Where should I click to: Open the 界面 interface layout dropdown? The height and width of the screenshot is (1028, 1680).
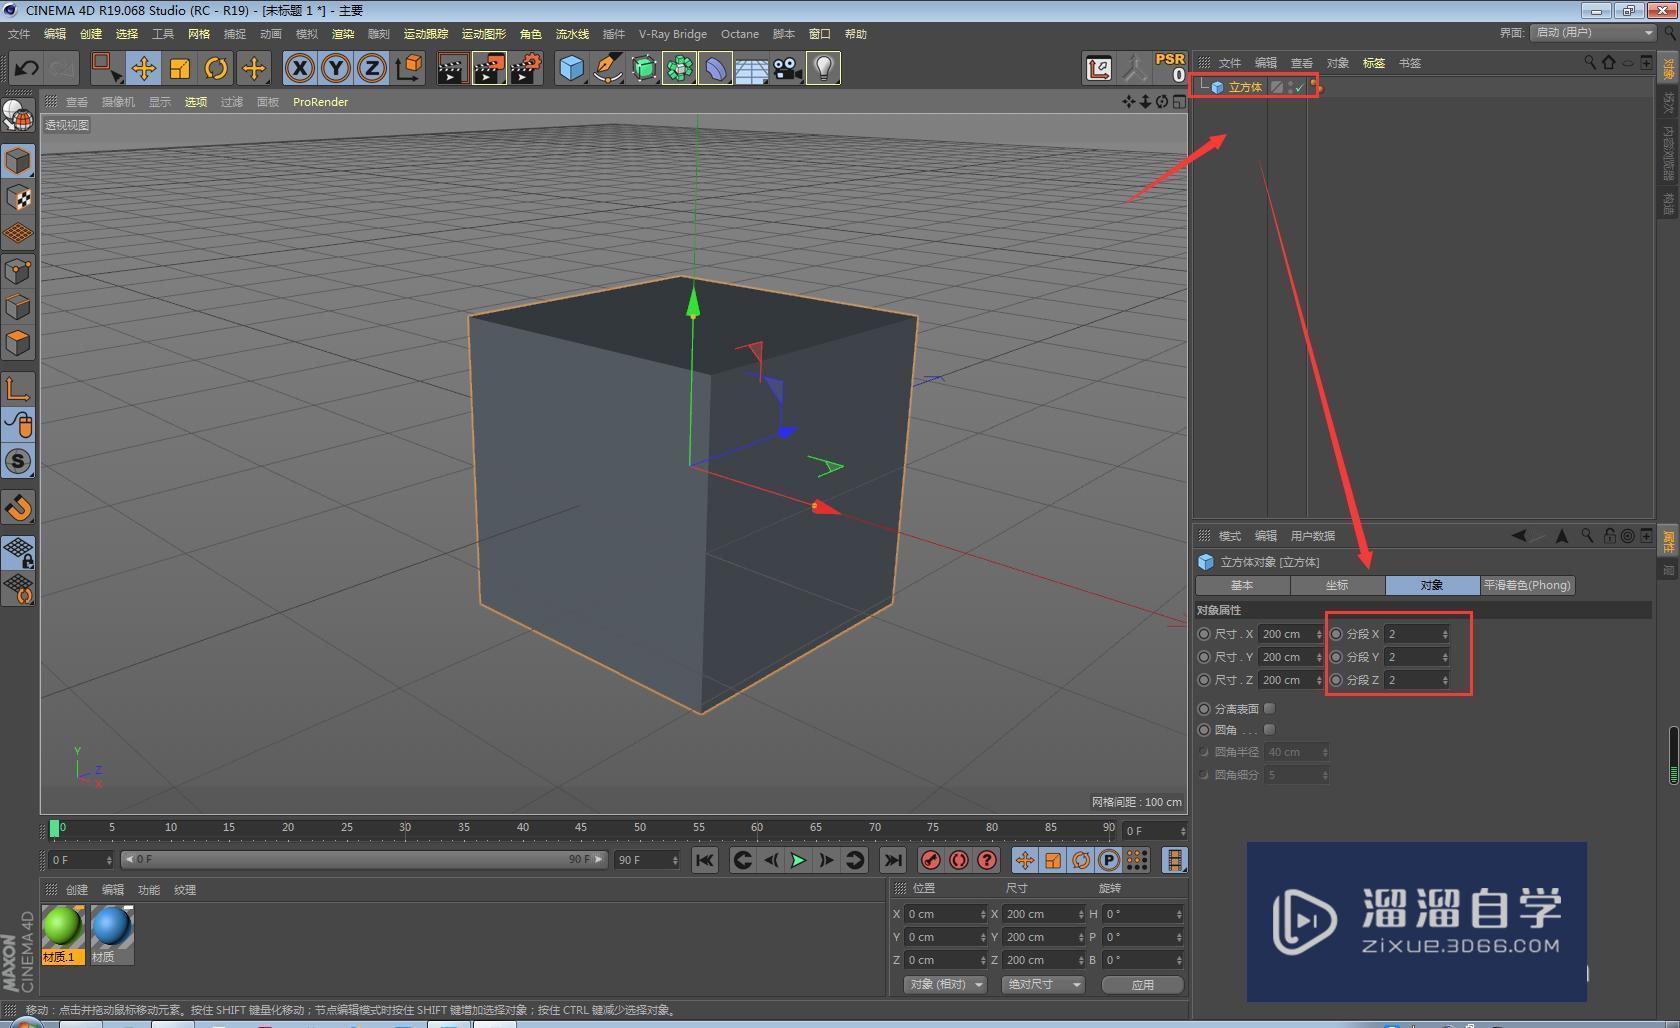click(1590, 31)
